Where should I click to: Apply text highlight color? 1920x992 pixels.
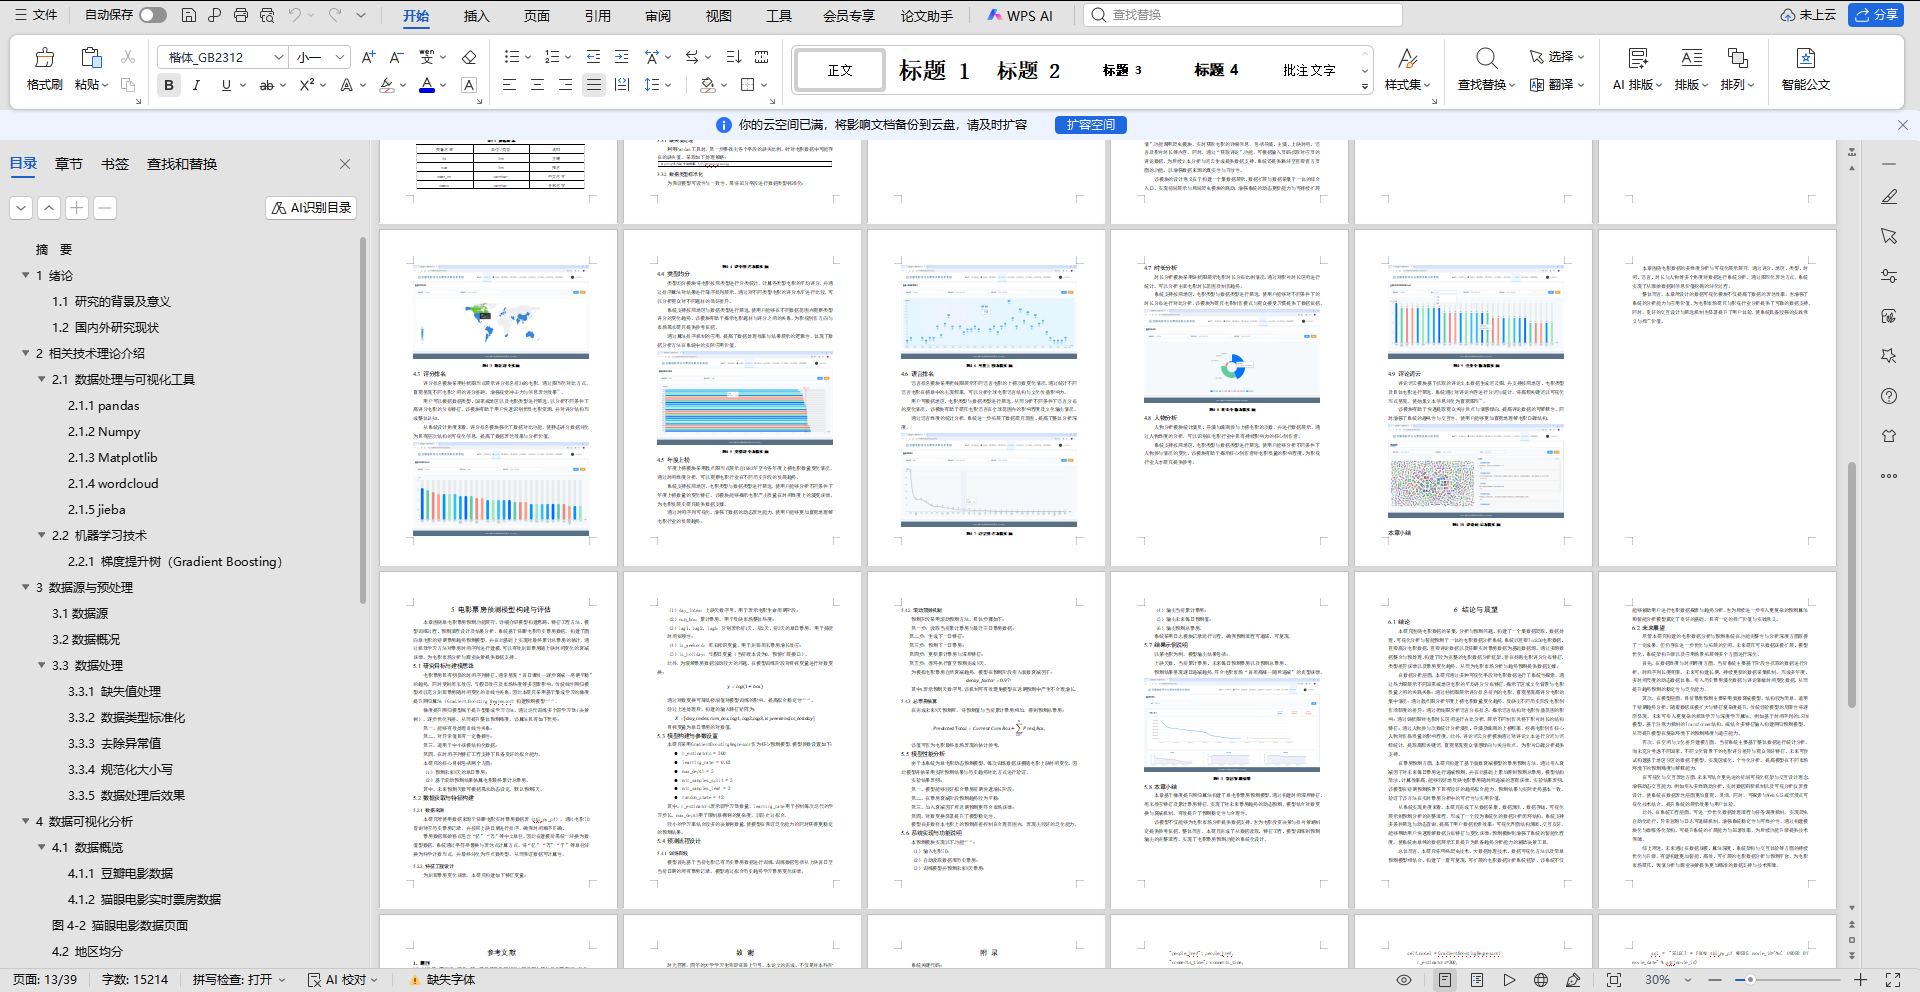(387, 85)
